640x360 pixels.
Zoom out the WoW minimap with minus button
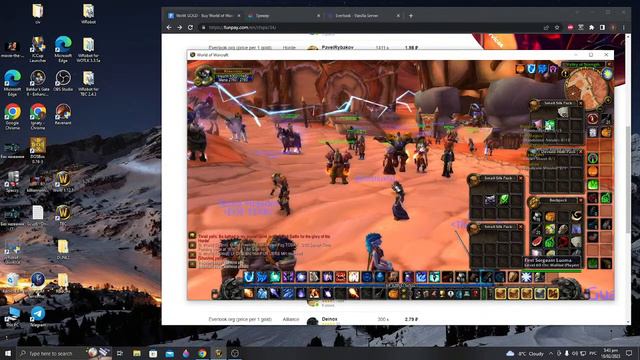point(600,109)
